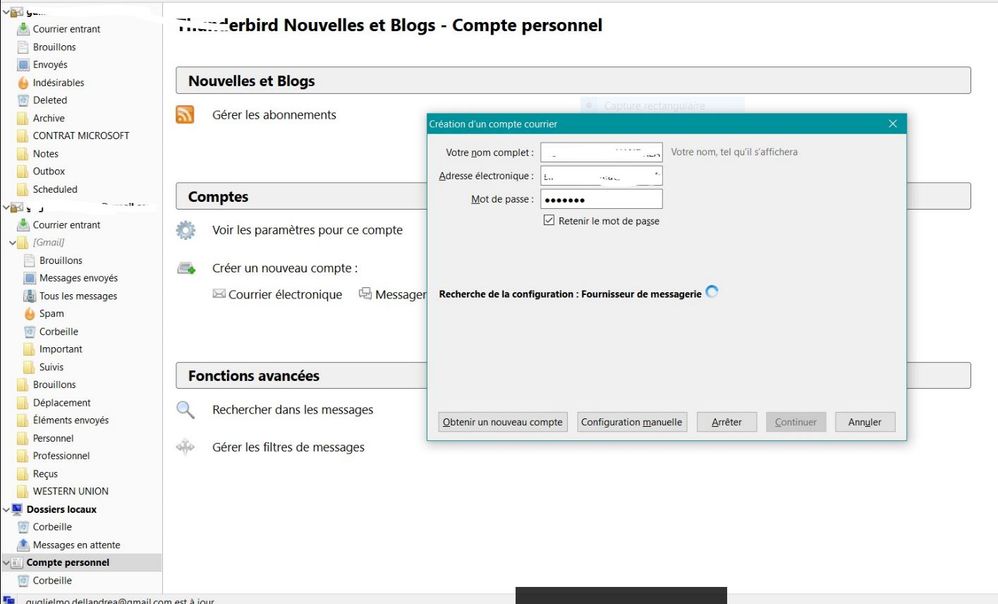Click the Deleted trash icon

23,101
